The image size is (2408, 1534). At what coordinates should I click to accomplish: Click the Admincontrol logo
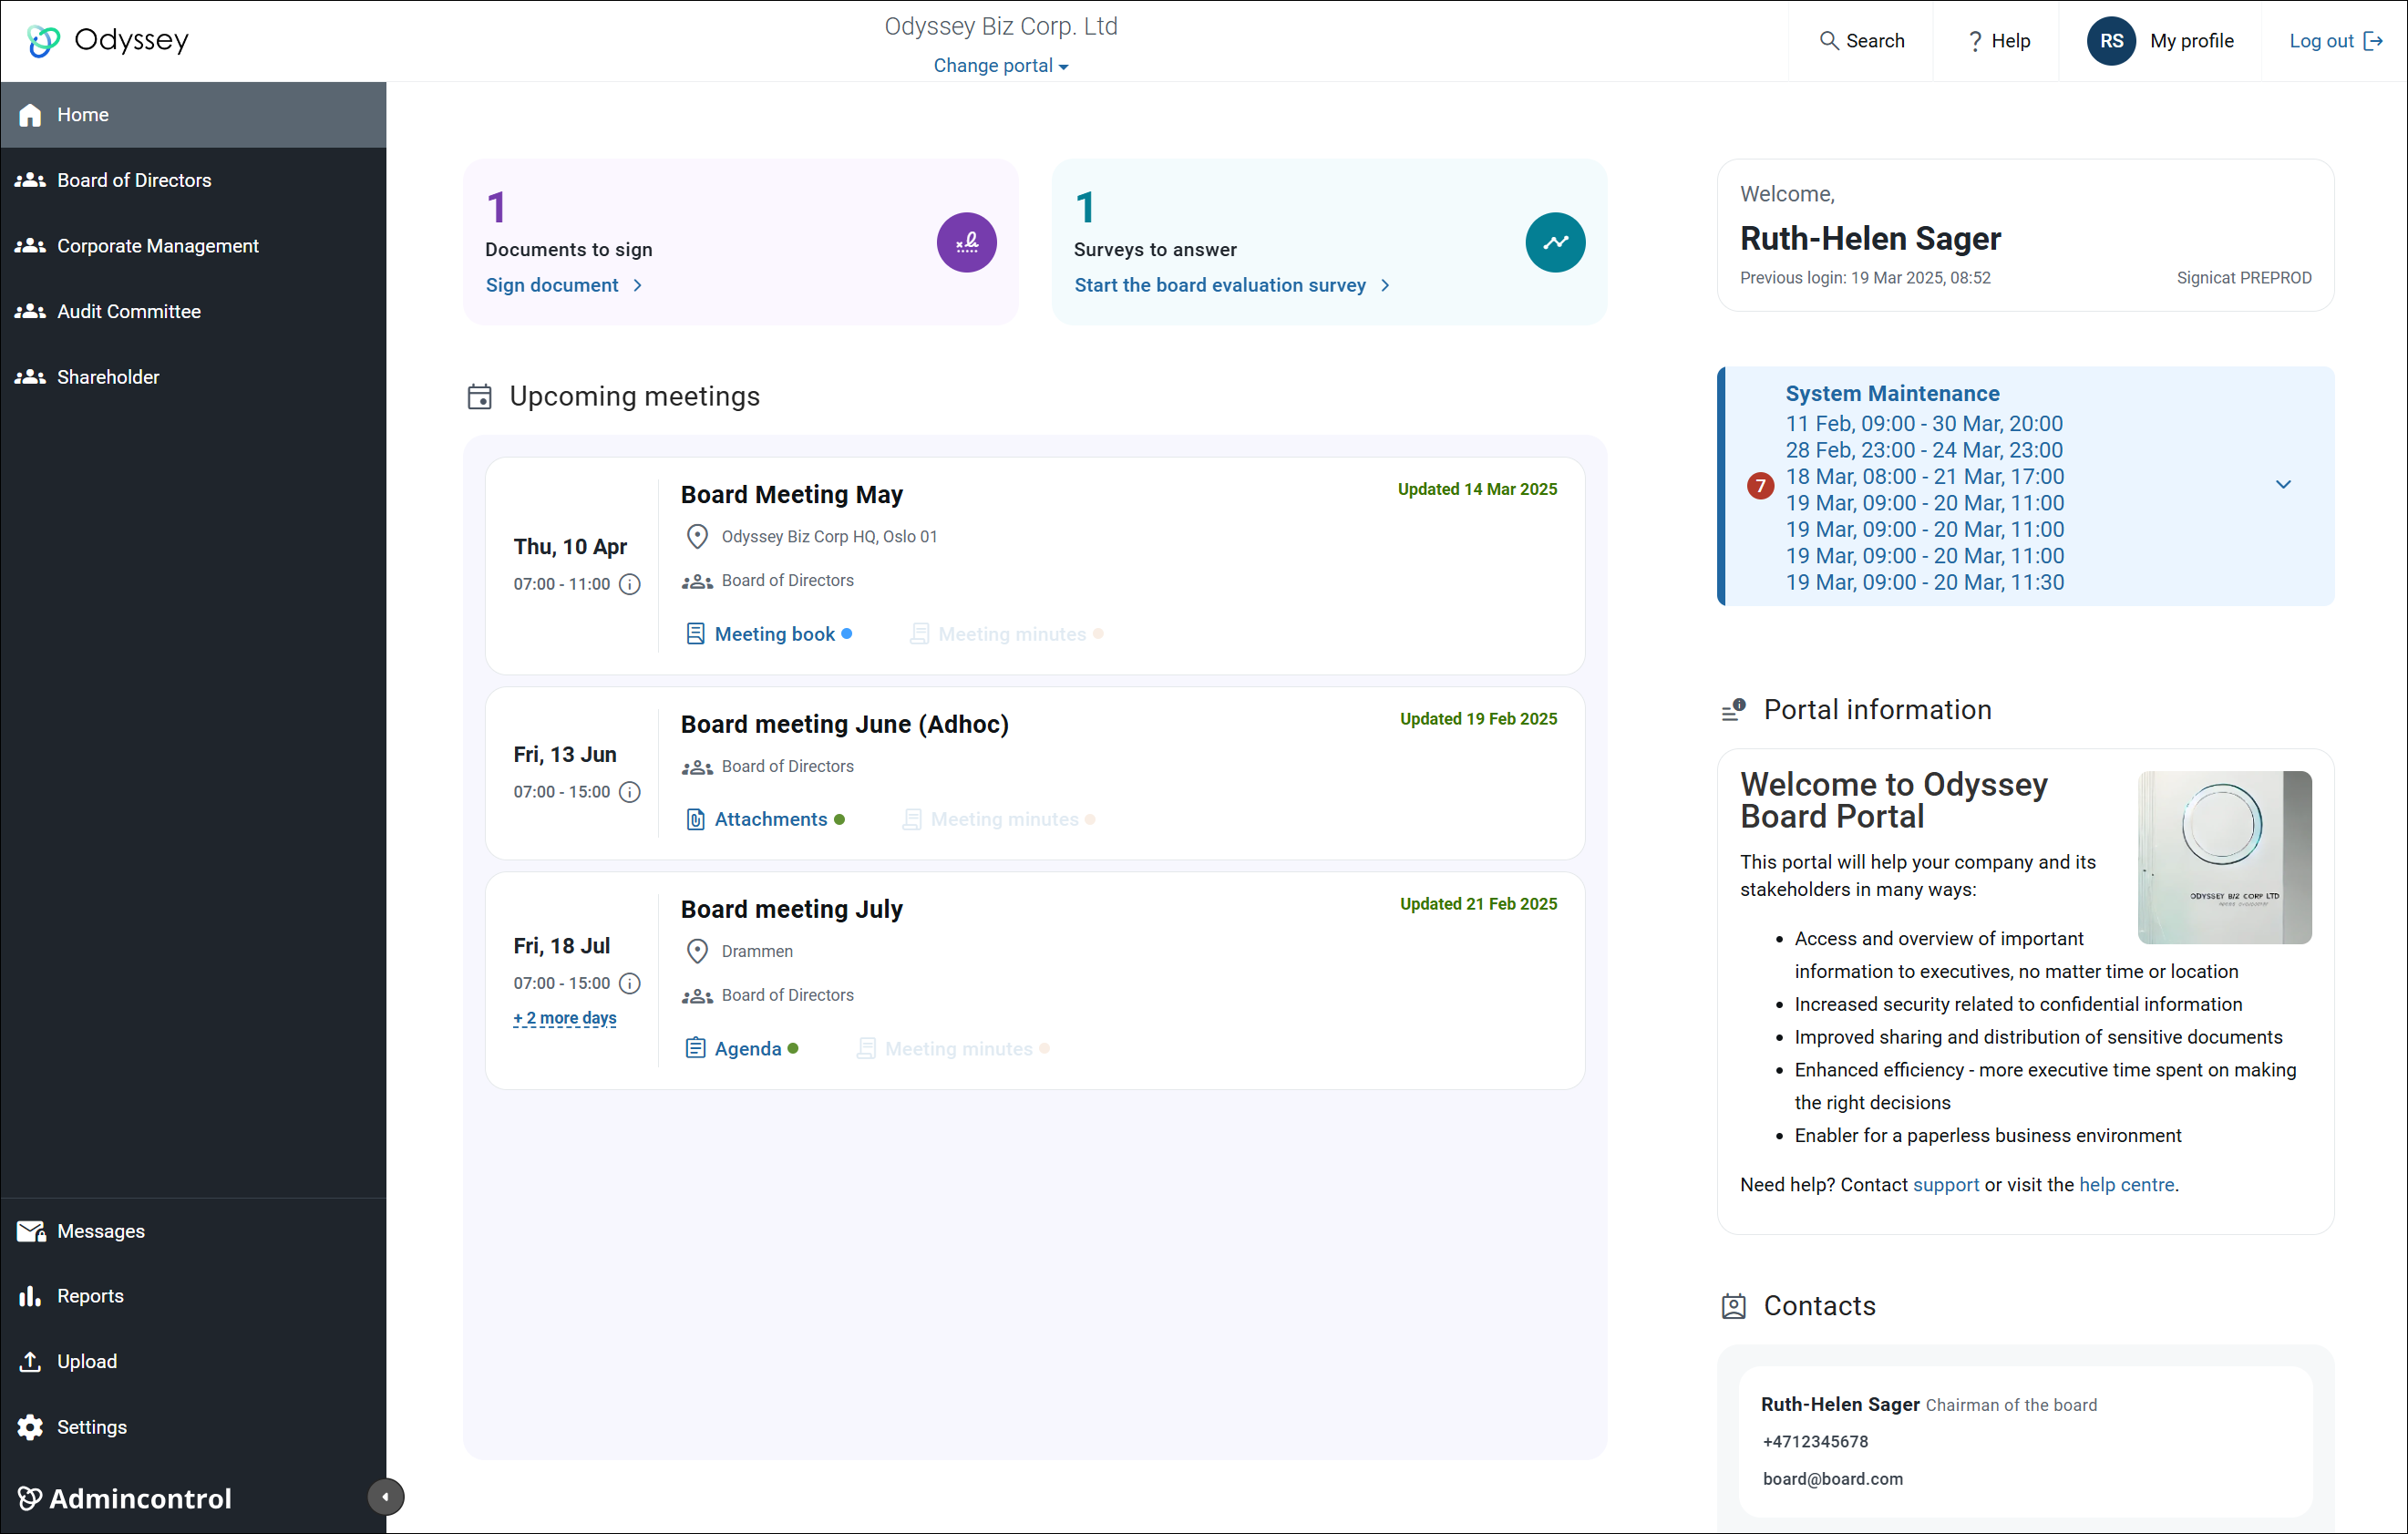(125, 1498)
